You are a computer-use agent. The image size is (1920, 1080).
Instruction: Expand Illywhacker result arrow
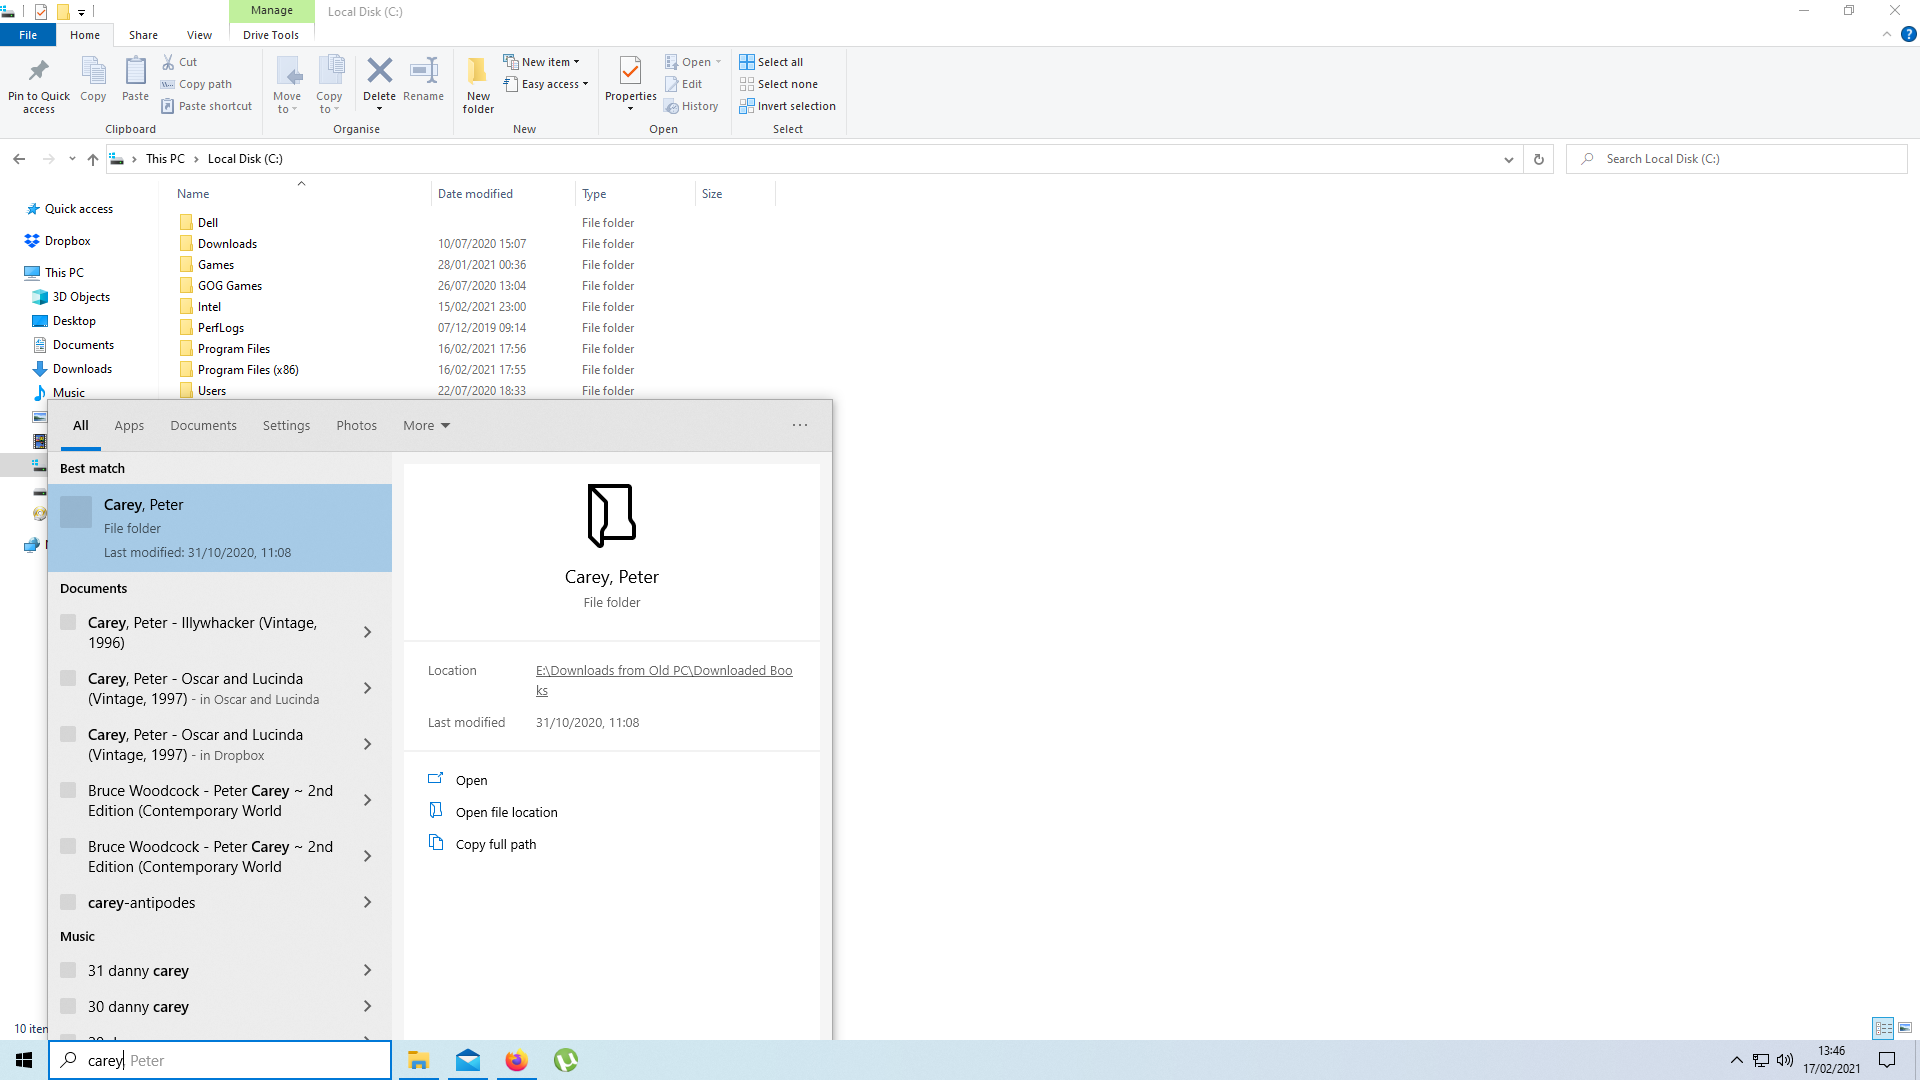click(x=367, y=632)
